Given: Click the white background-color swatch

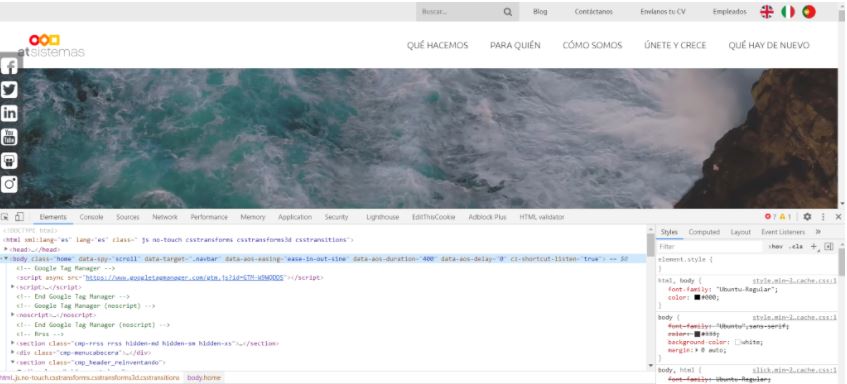Looking at the screenshot, I should pyautogui.click(x=738, y=342).
